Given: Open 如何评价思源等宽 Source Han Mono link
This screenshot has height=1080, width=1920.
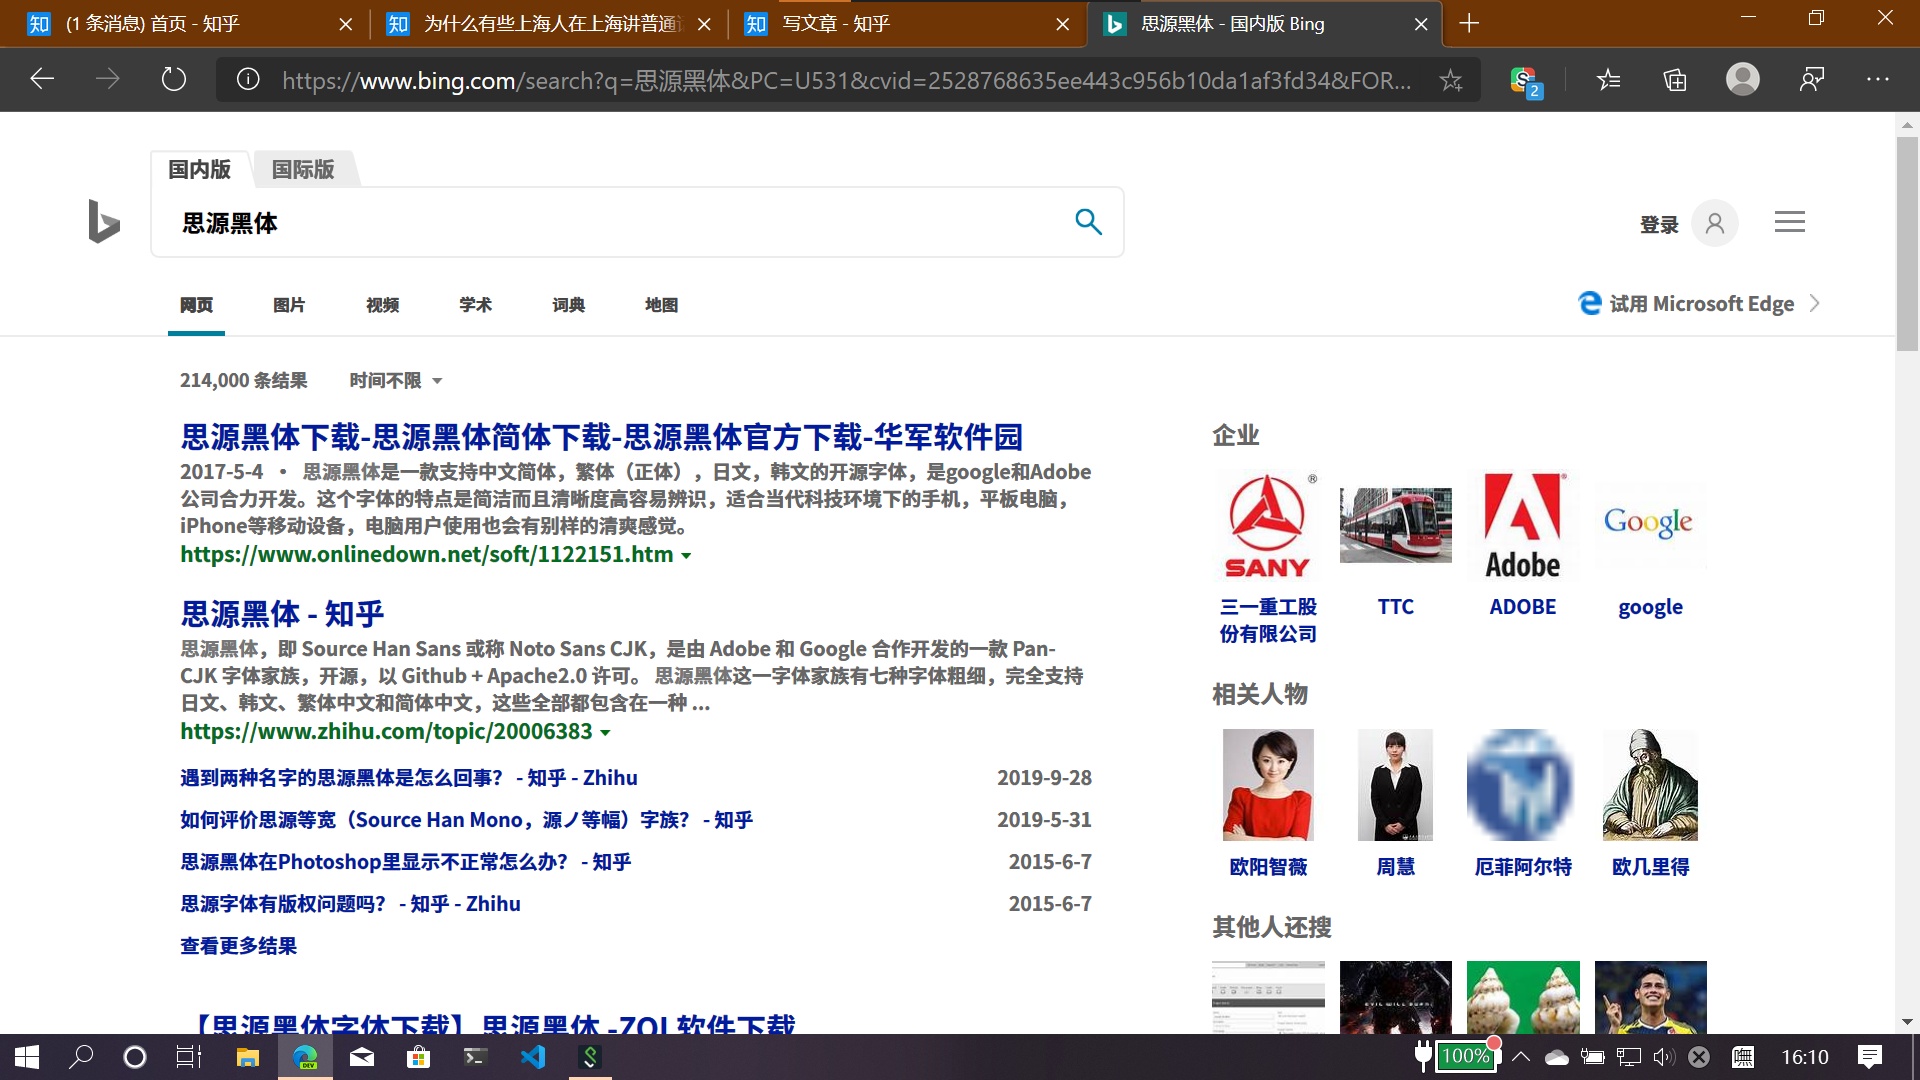Looking at the screenshot, I should pyautogui.click(x=466, y=820).
